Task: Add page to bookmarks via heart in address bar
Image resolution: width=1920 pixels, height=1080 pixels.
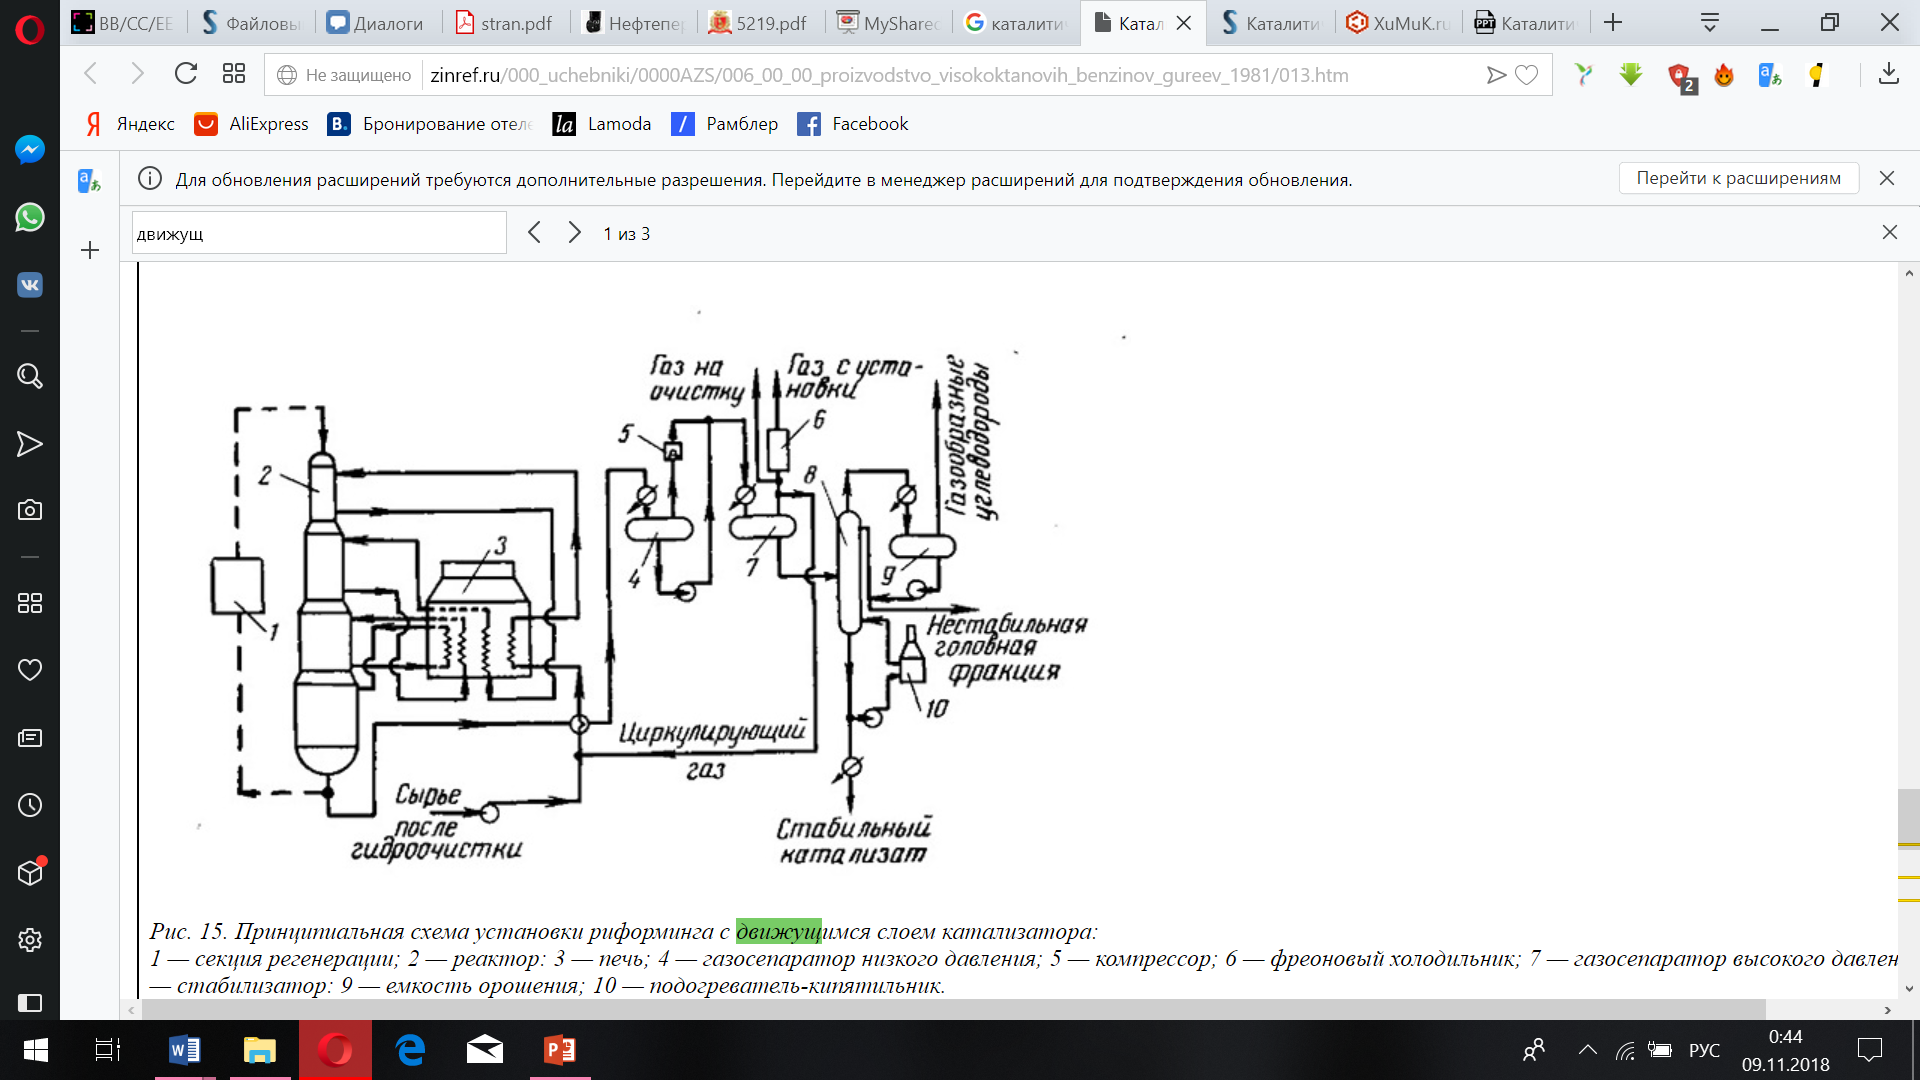Action: click(1526, 75)
